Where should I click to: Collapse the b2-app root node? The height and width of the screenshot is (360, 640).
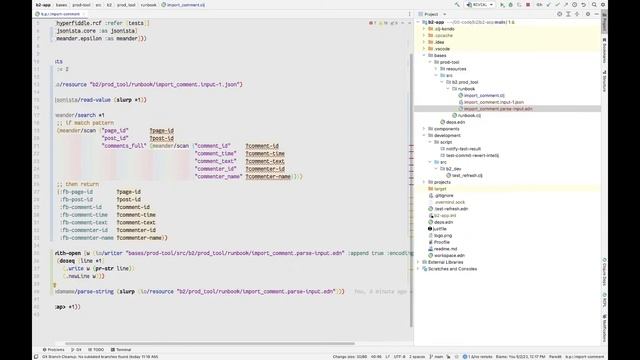[x=418, y=22]
